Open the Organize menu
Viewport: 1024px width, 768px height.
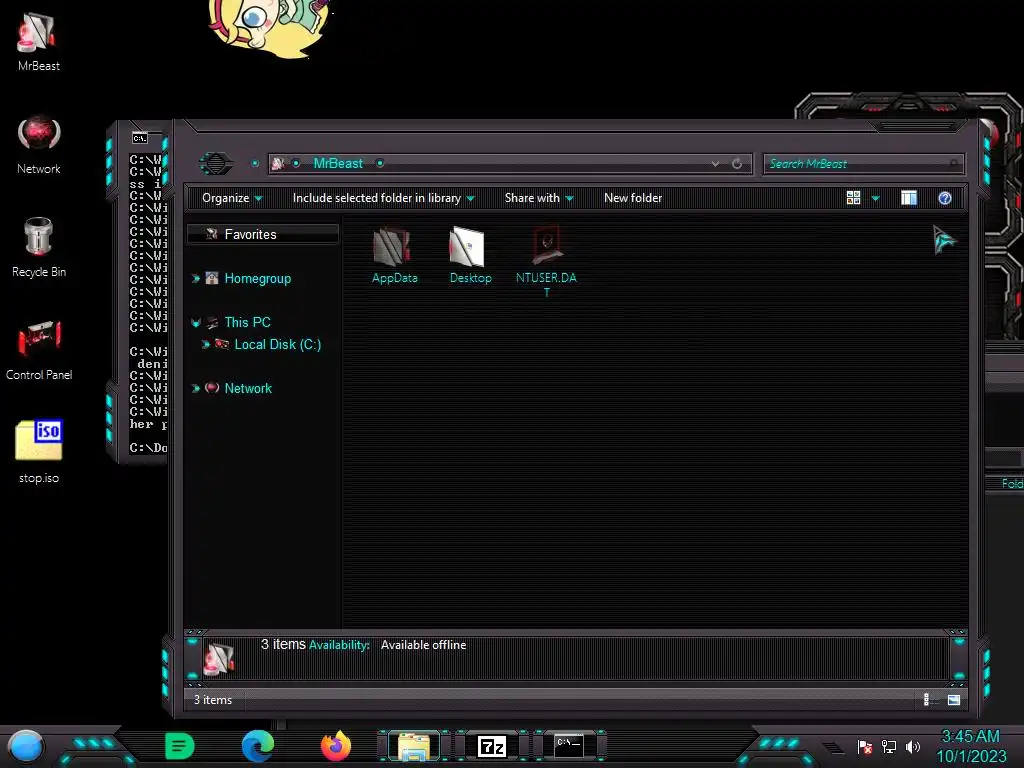[232, 198]
